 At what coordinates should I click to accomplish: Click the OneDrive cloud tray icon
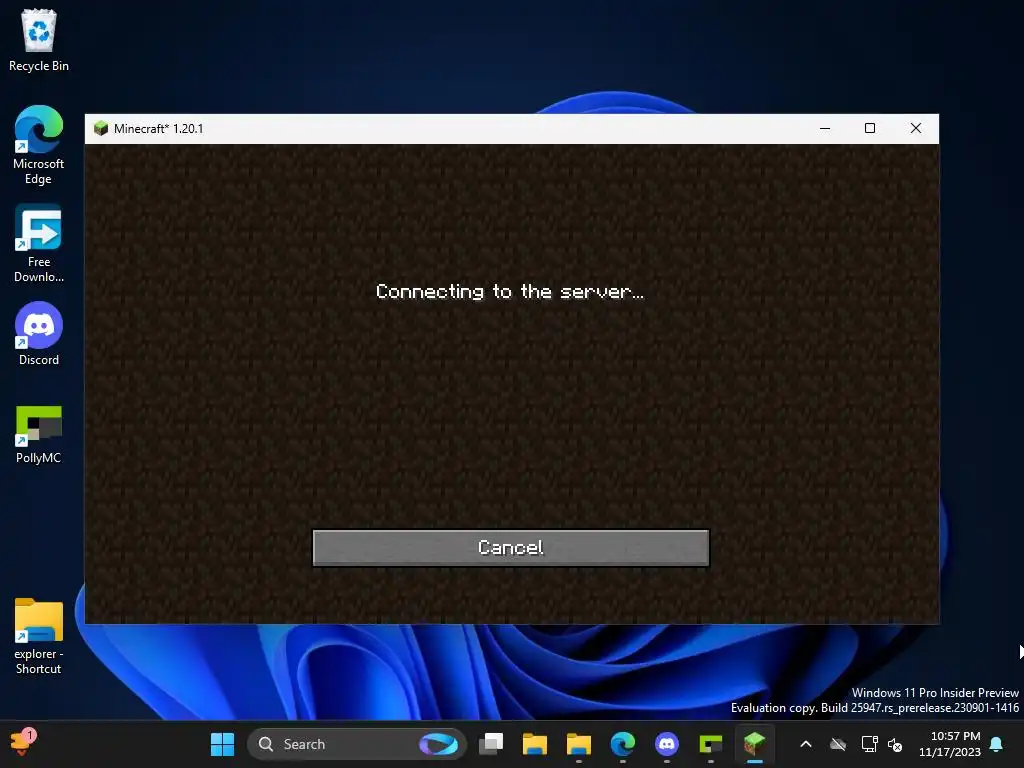[x=838, y=744]
